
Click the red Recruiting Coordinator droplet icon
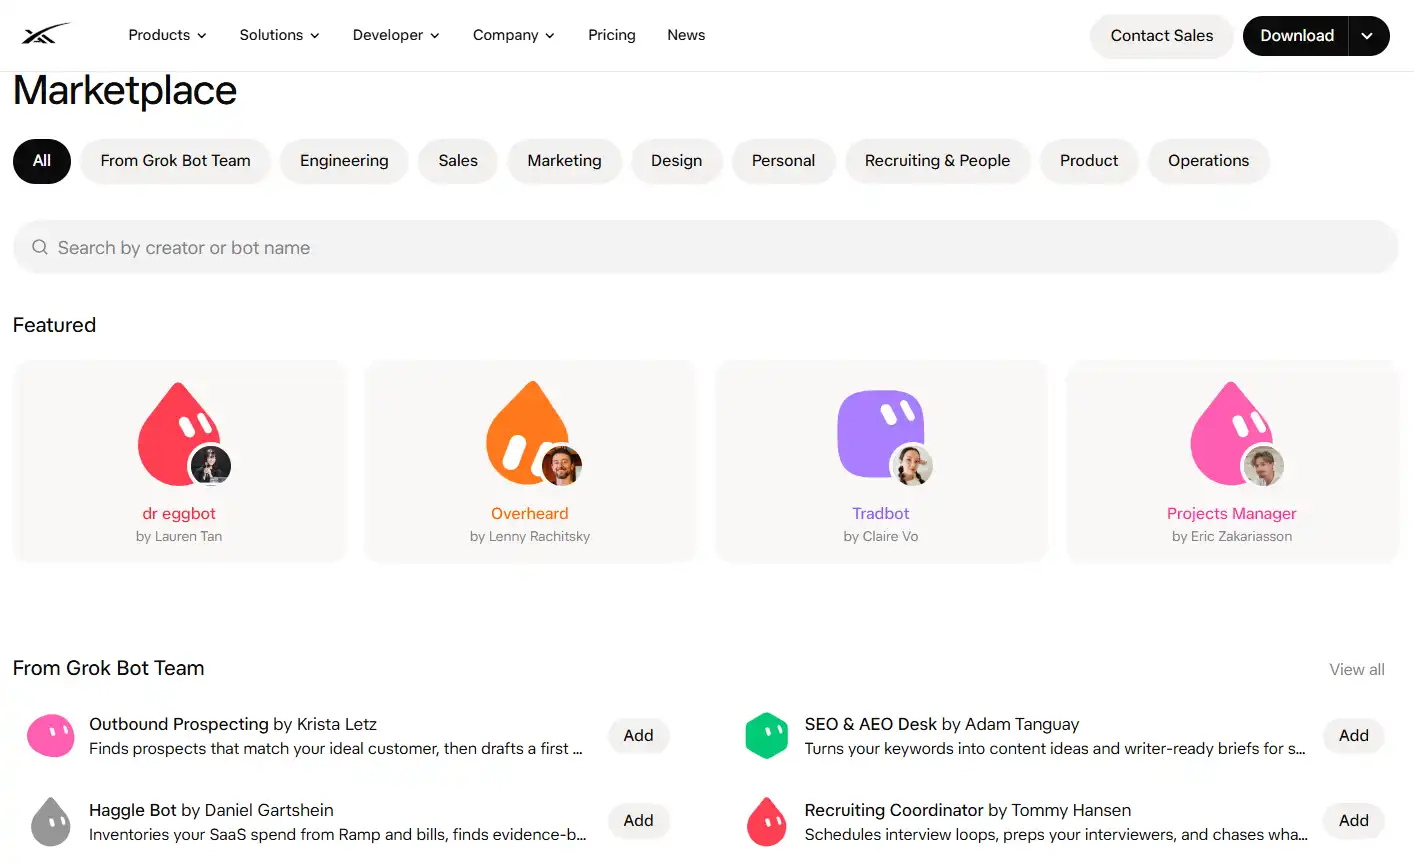[767, 821]
